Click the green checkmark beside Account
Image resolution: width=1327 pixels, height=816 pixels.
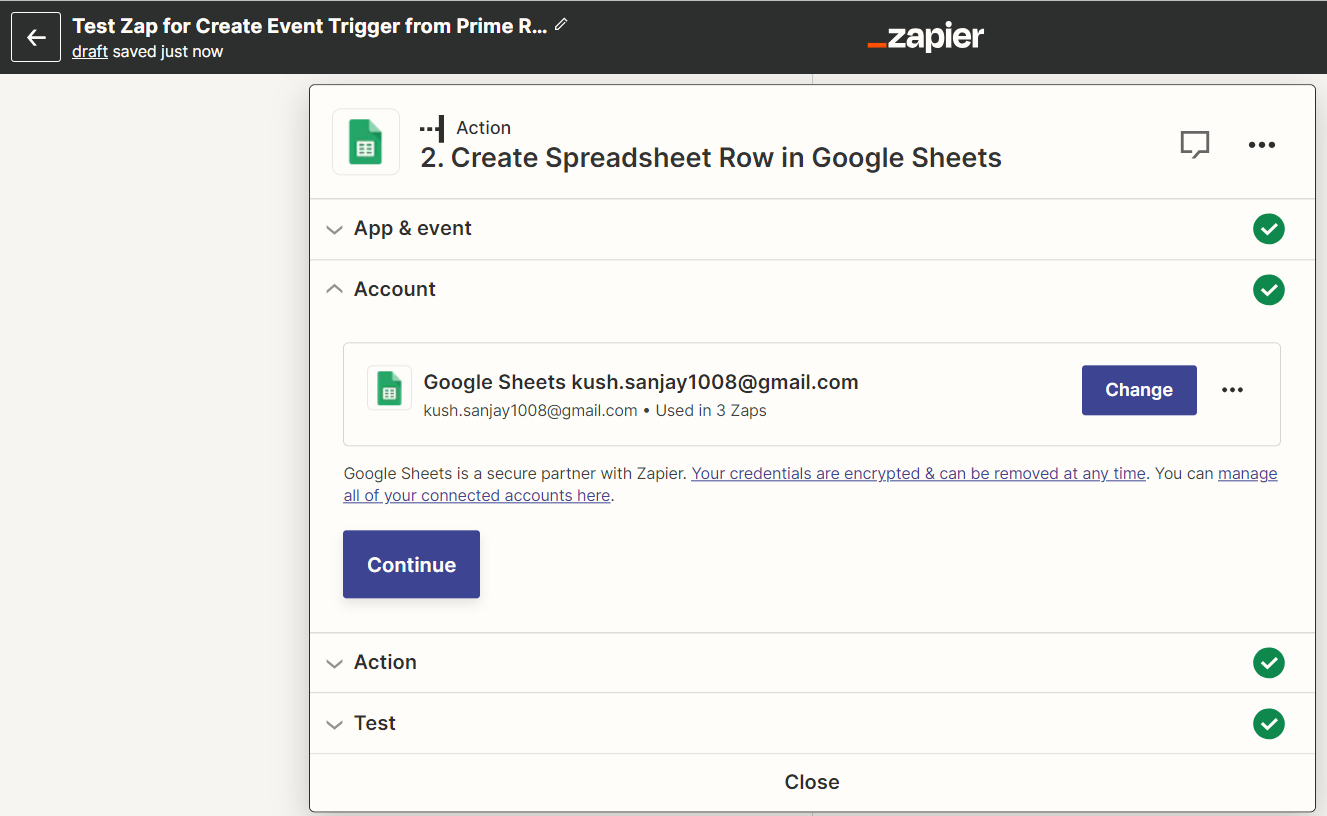1268,290
